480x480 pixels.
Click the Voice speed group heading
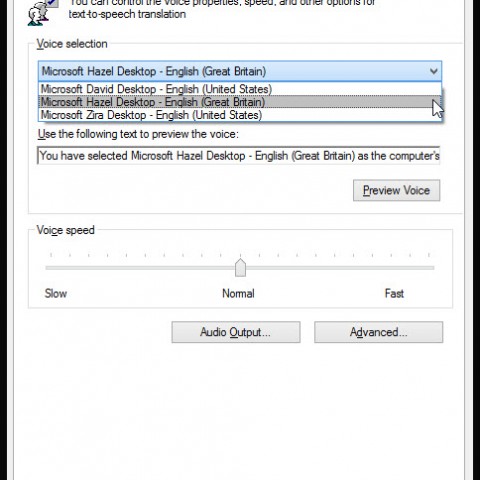[x=66, y=230]
